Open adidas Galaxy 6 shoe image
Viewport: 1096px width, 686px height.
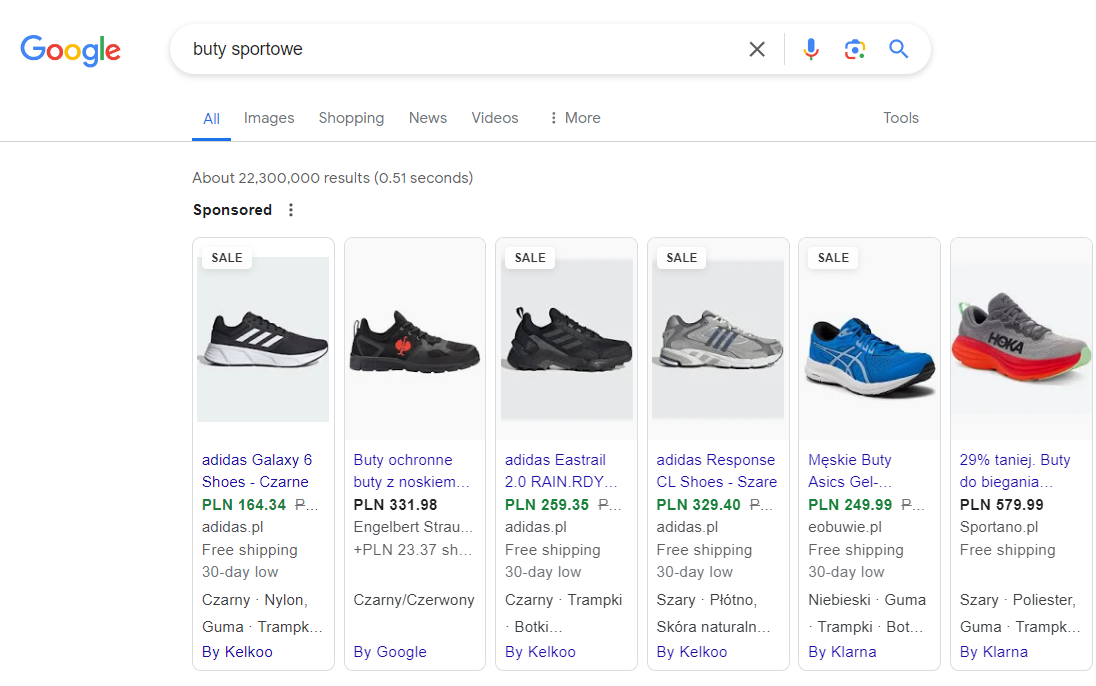[263, 340]
